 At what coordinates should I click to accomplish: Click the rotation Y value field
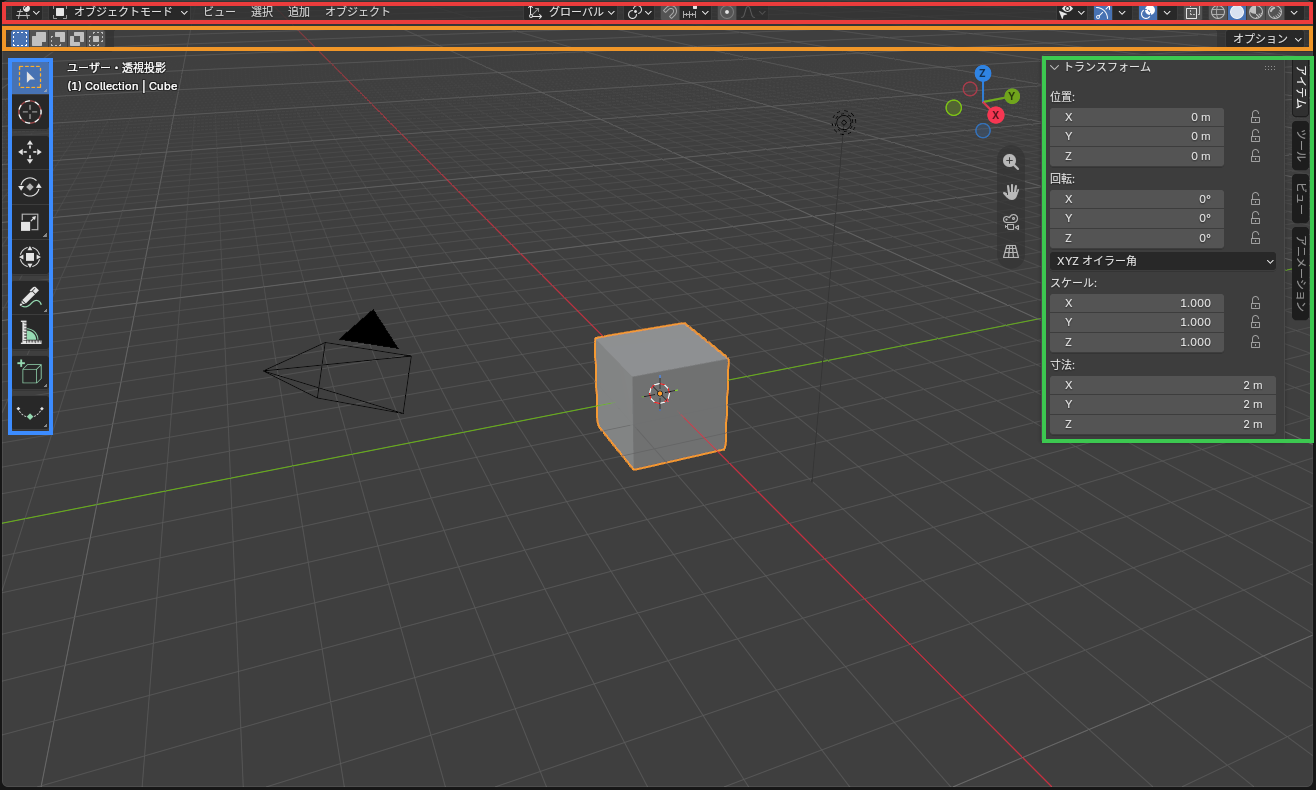1137,218
